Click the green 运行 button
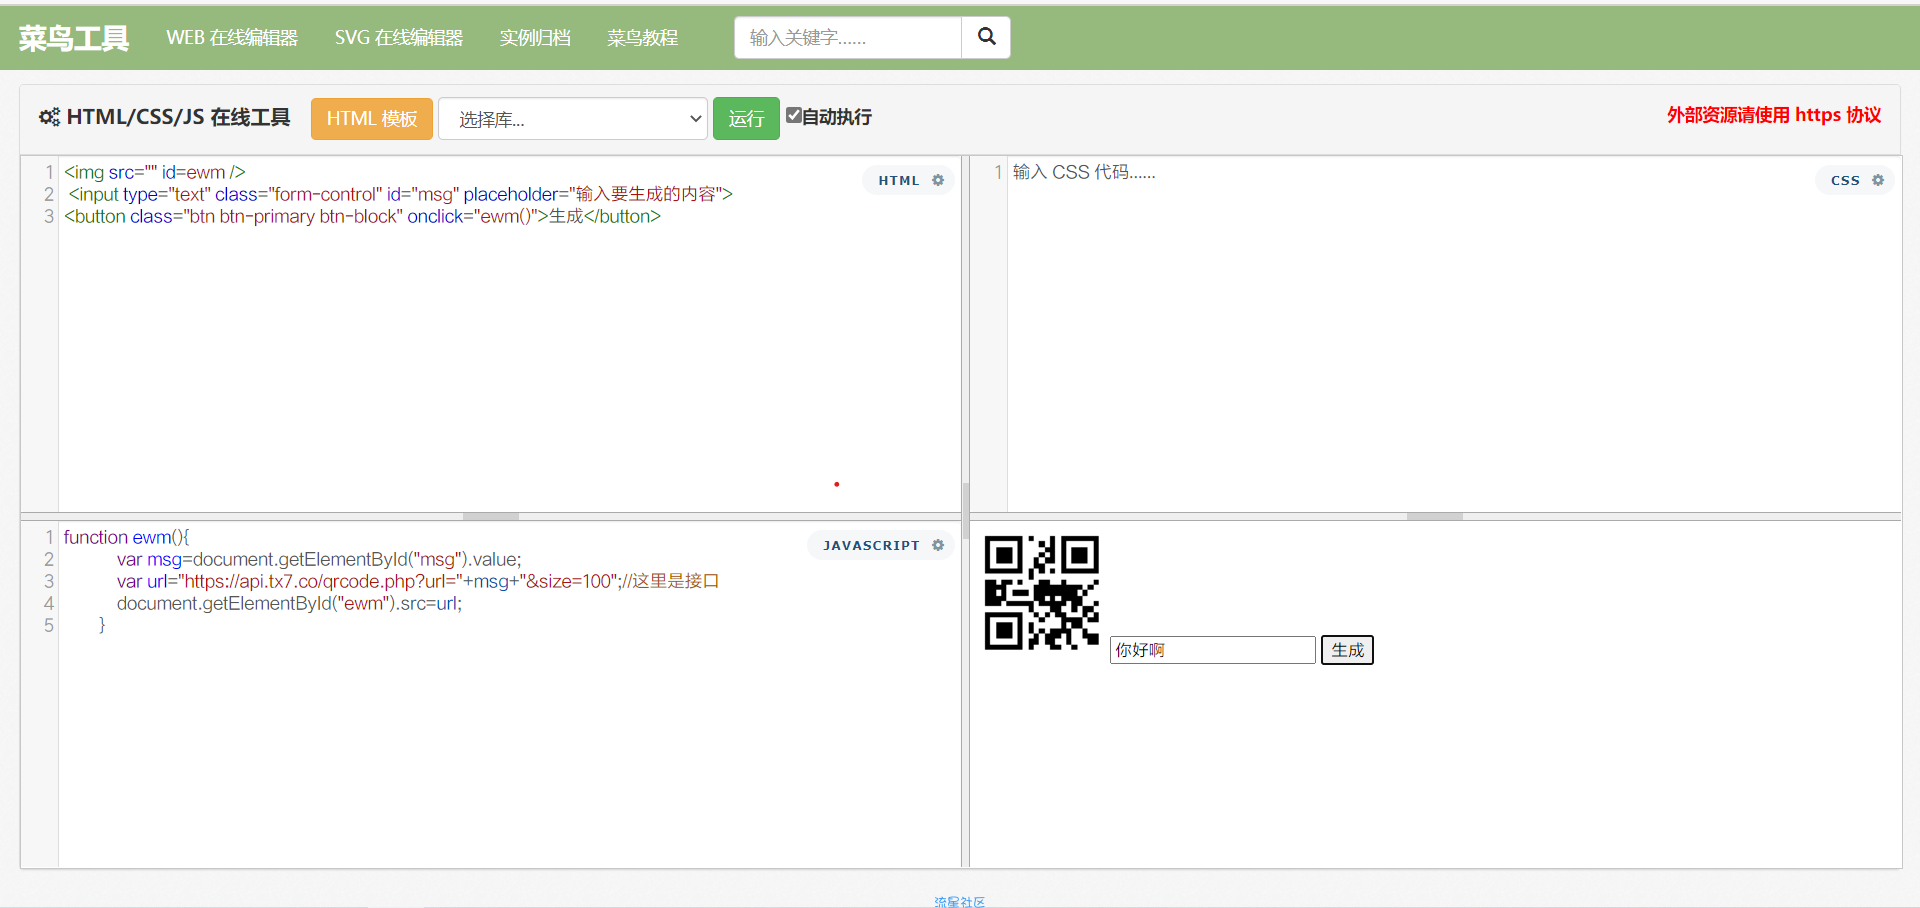Image resolution: width=1920 pixels, height=908 pixels. pyautogui.click(x=746, y=119)
